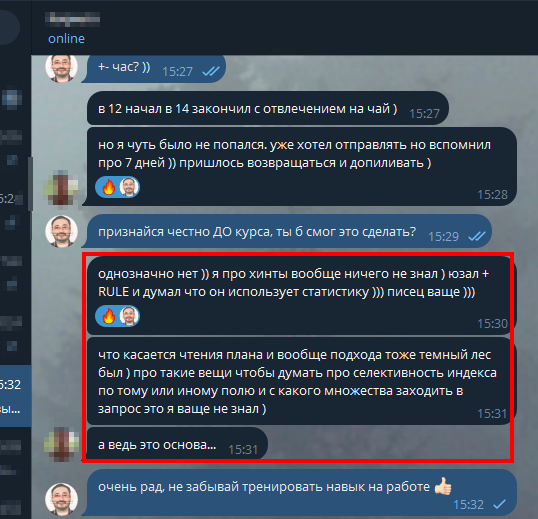Screen dimensions: 538x519
Task: Click the double read checkmark at 15:29
Action: (x=477, y=236)
